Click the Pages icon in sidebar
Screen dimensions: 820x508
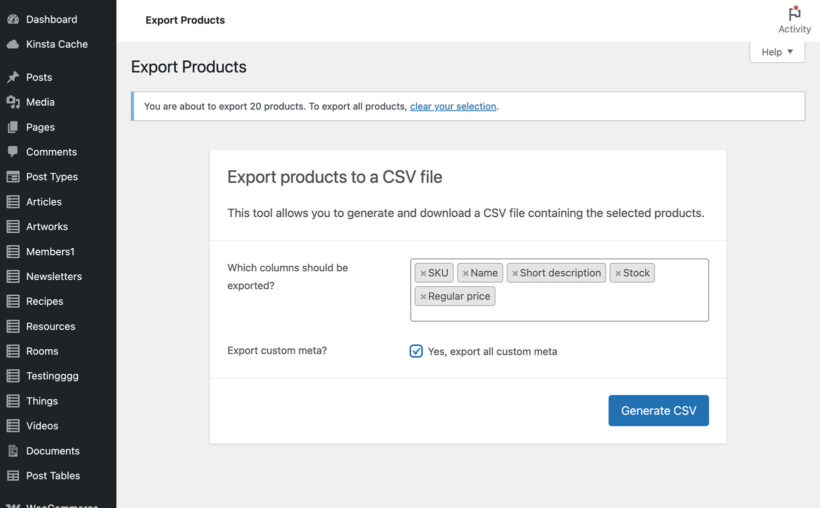[13, 127]
